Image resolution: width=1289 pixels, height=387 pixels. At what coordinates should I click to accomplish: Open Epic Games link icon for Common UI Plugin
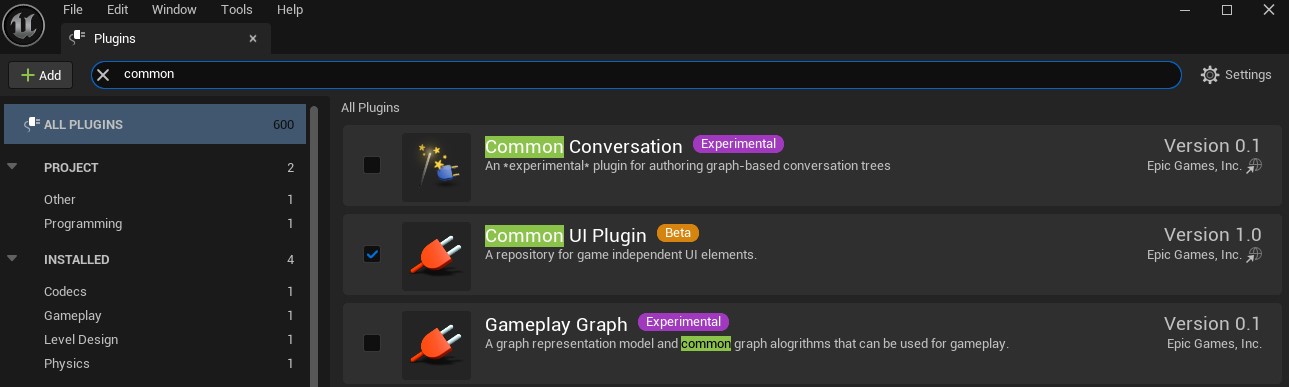(1254, 255)
